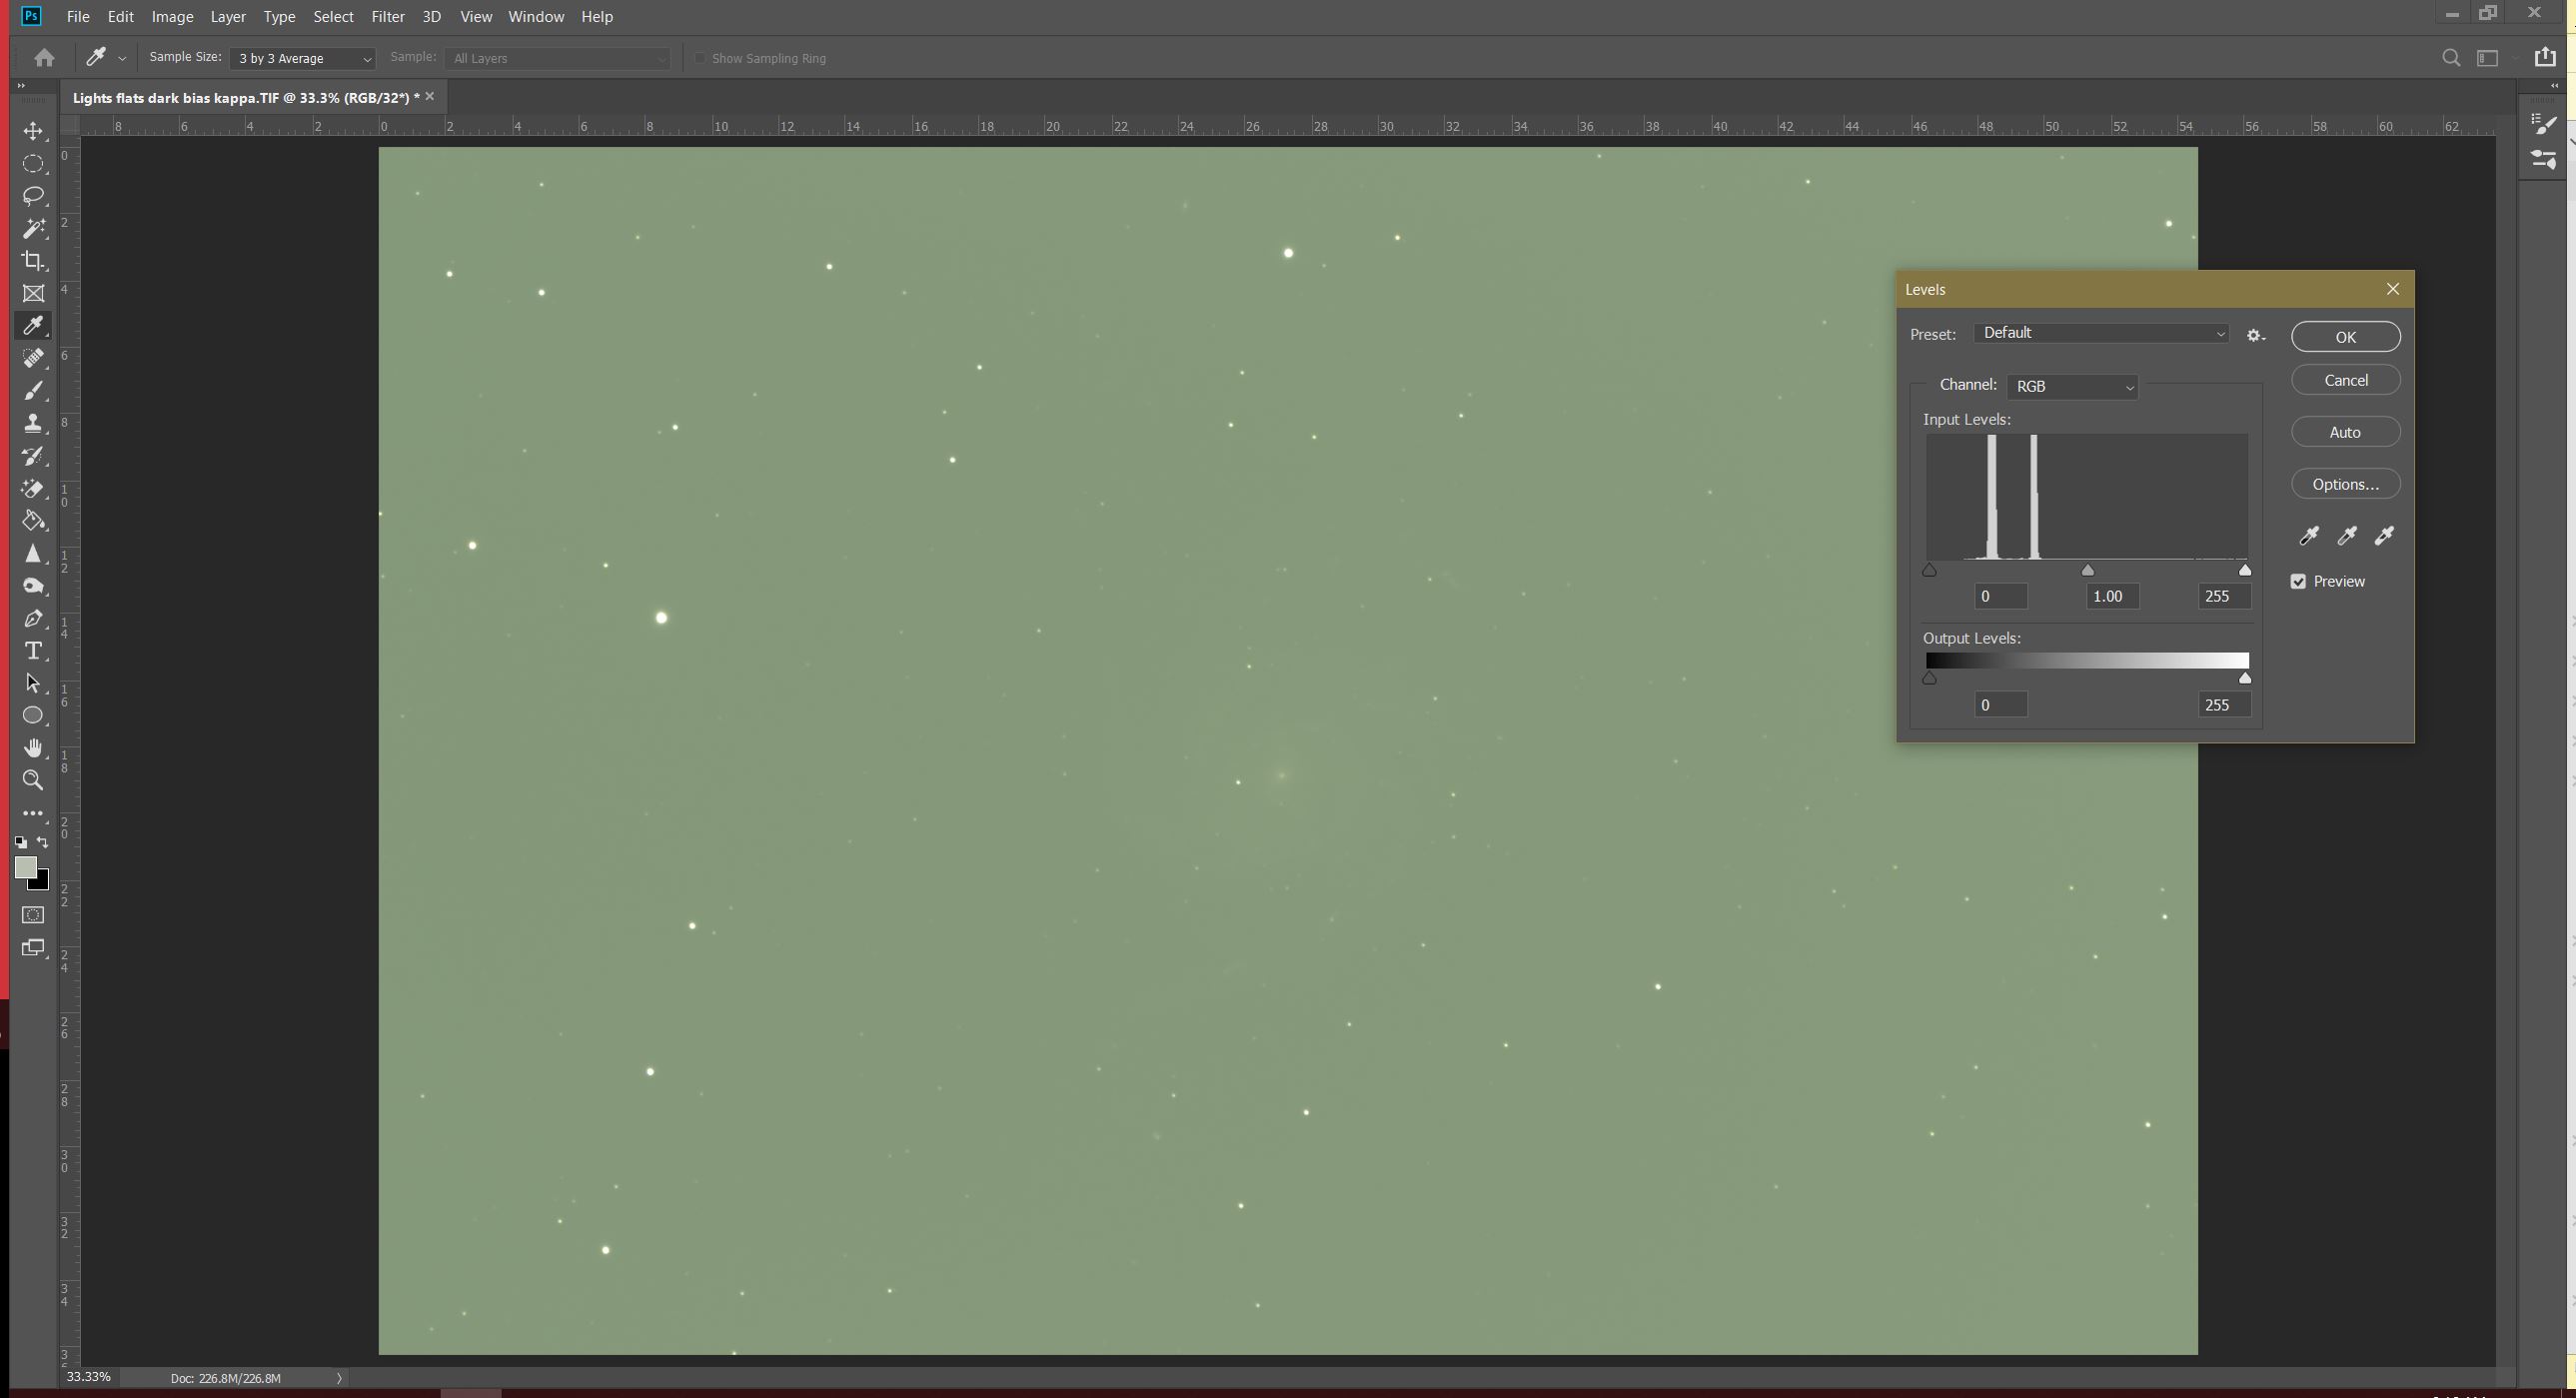Viewport: 2576px width, 1398px height.
Task: Select the Crop tool
Action: [33, 261]
